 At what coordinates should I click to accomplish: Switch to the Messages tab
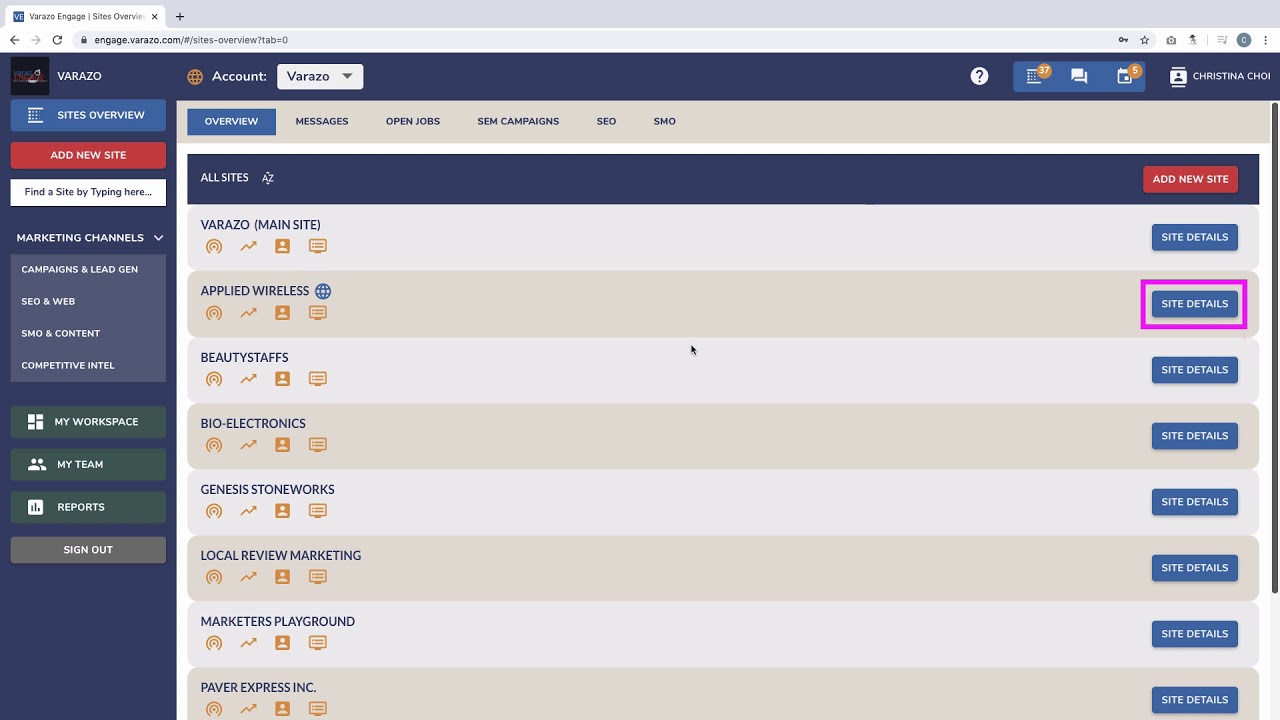click(322, 121)
